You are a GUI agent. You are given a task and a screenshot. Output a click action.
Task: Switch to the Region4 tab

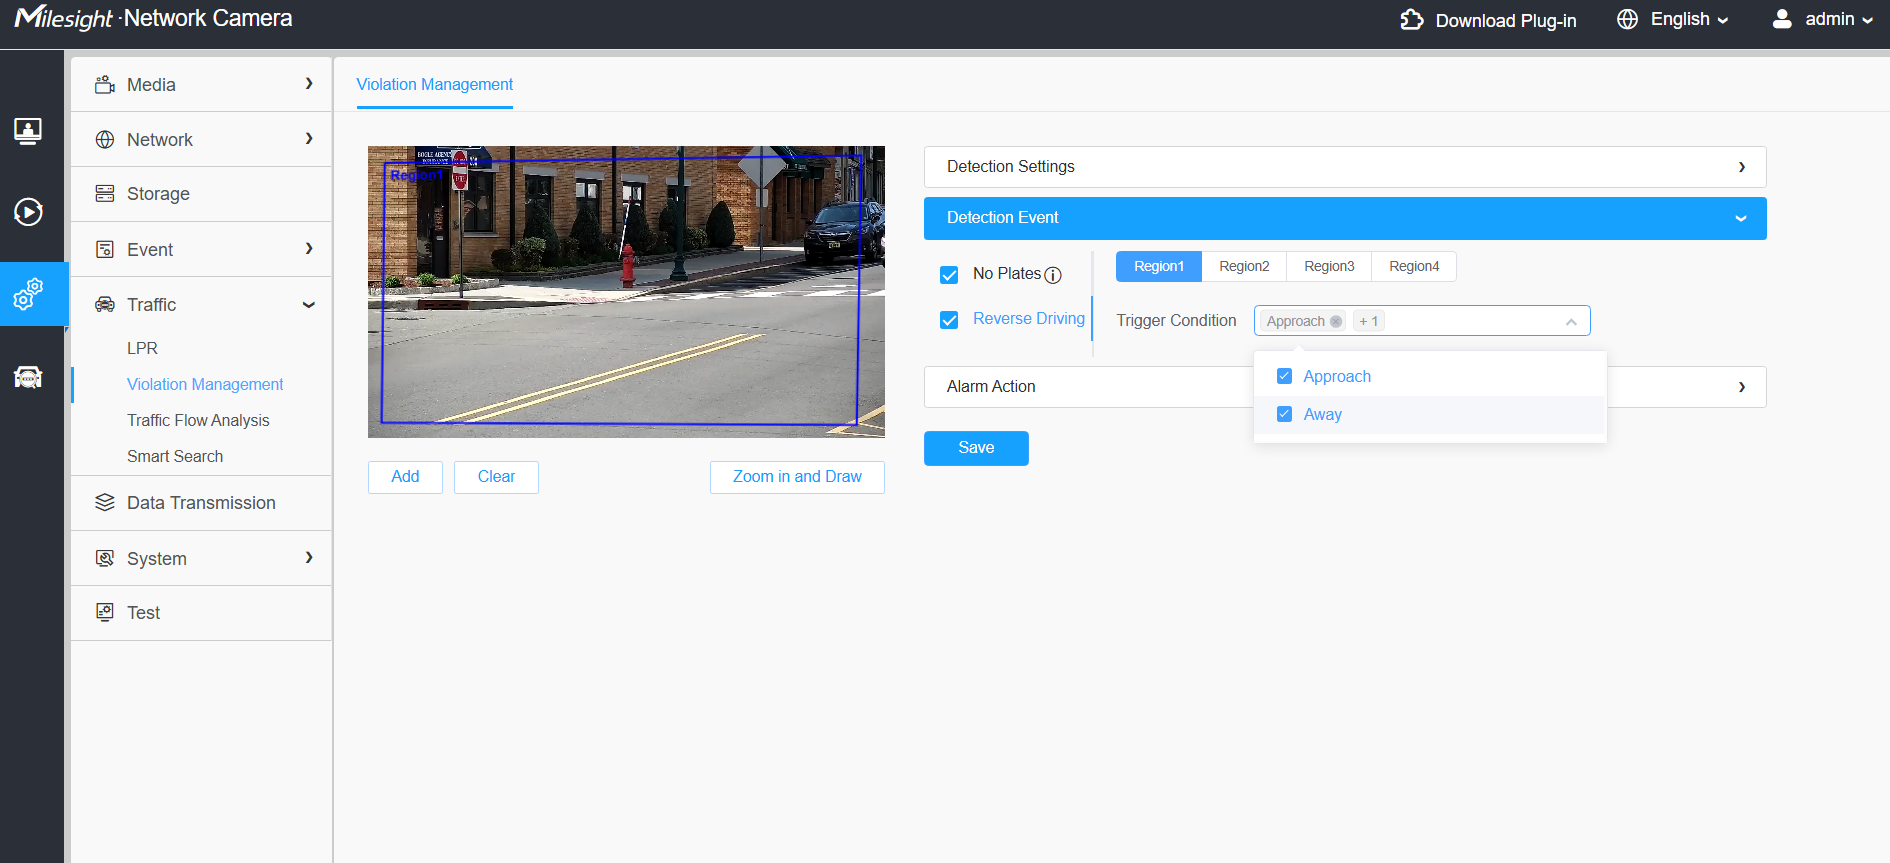[1414, 266]
